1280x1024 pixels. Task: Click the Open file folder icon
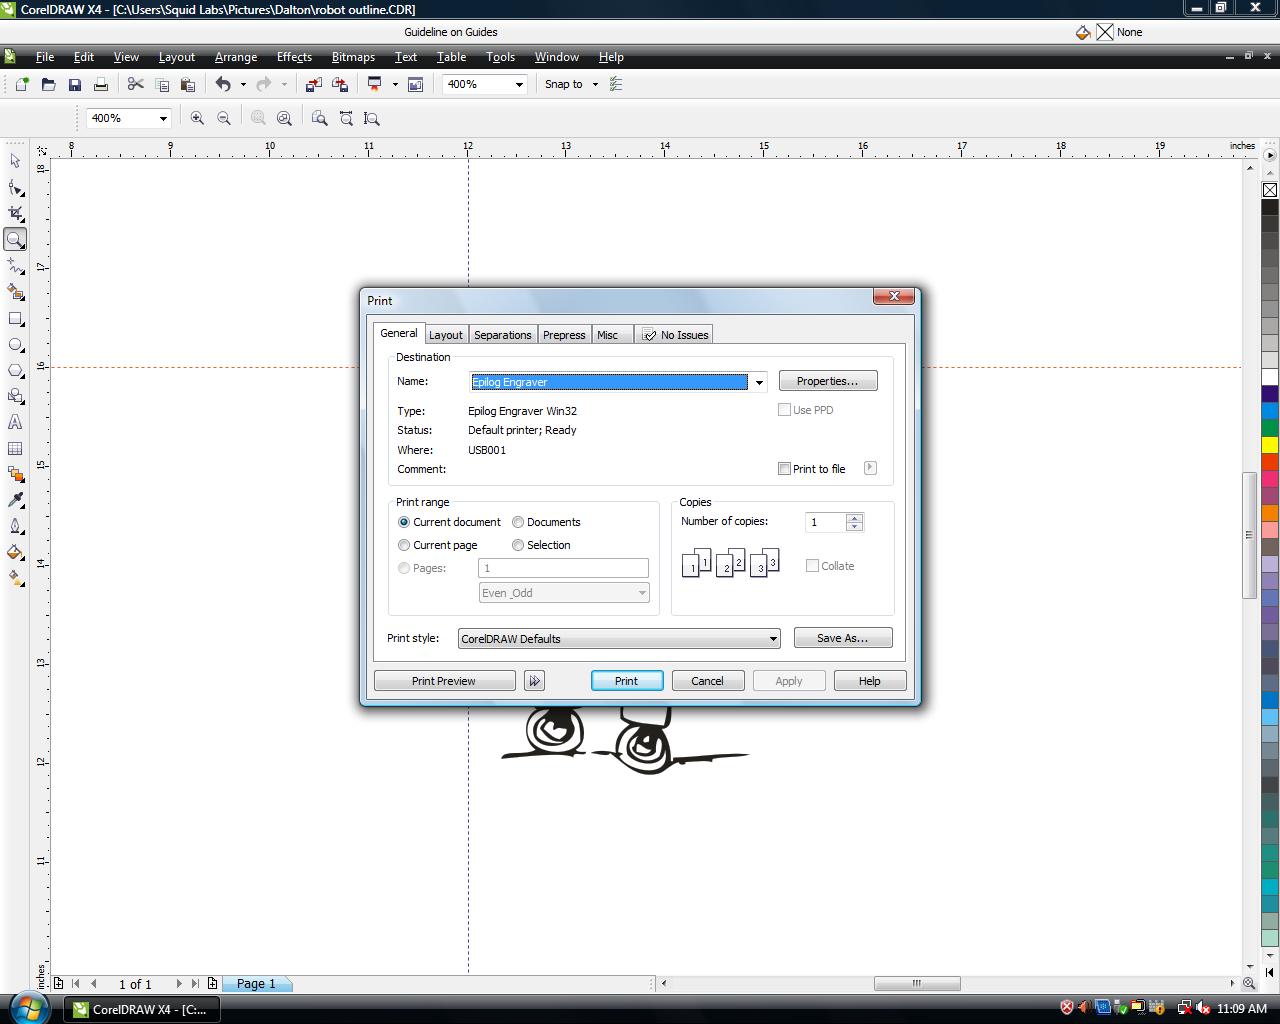pyautogui.click(x=48, y=85)
